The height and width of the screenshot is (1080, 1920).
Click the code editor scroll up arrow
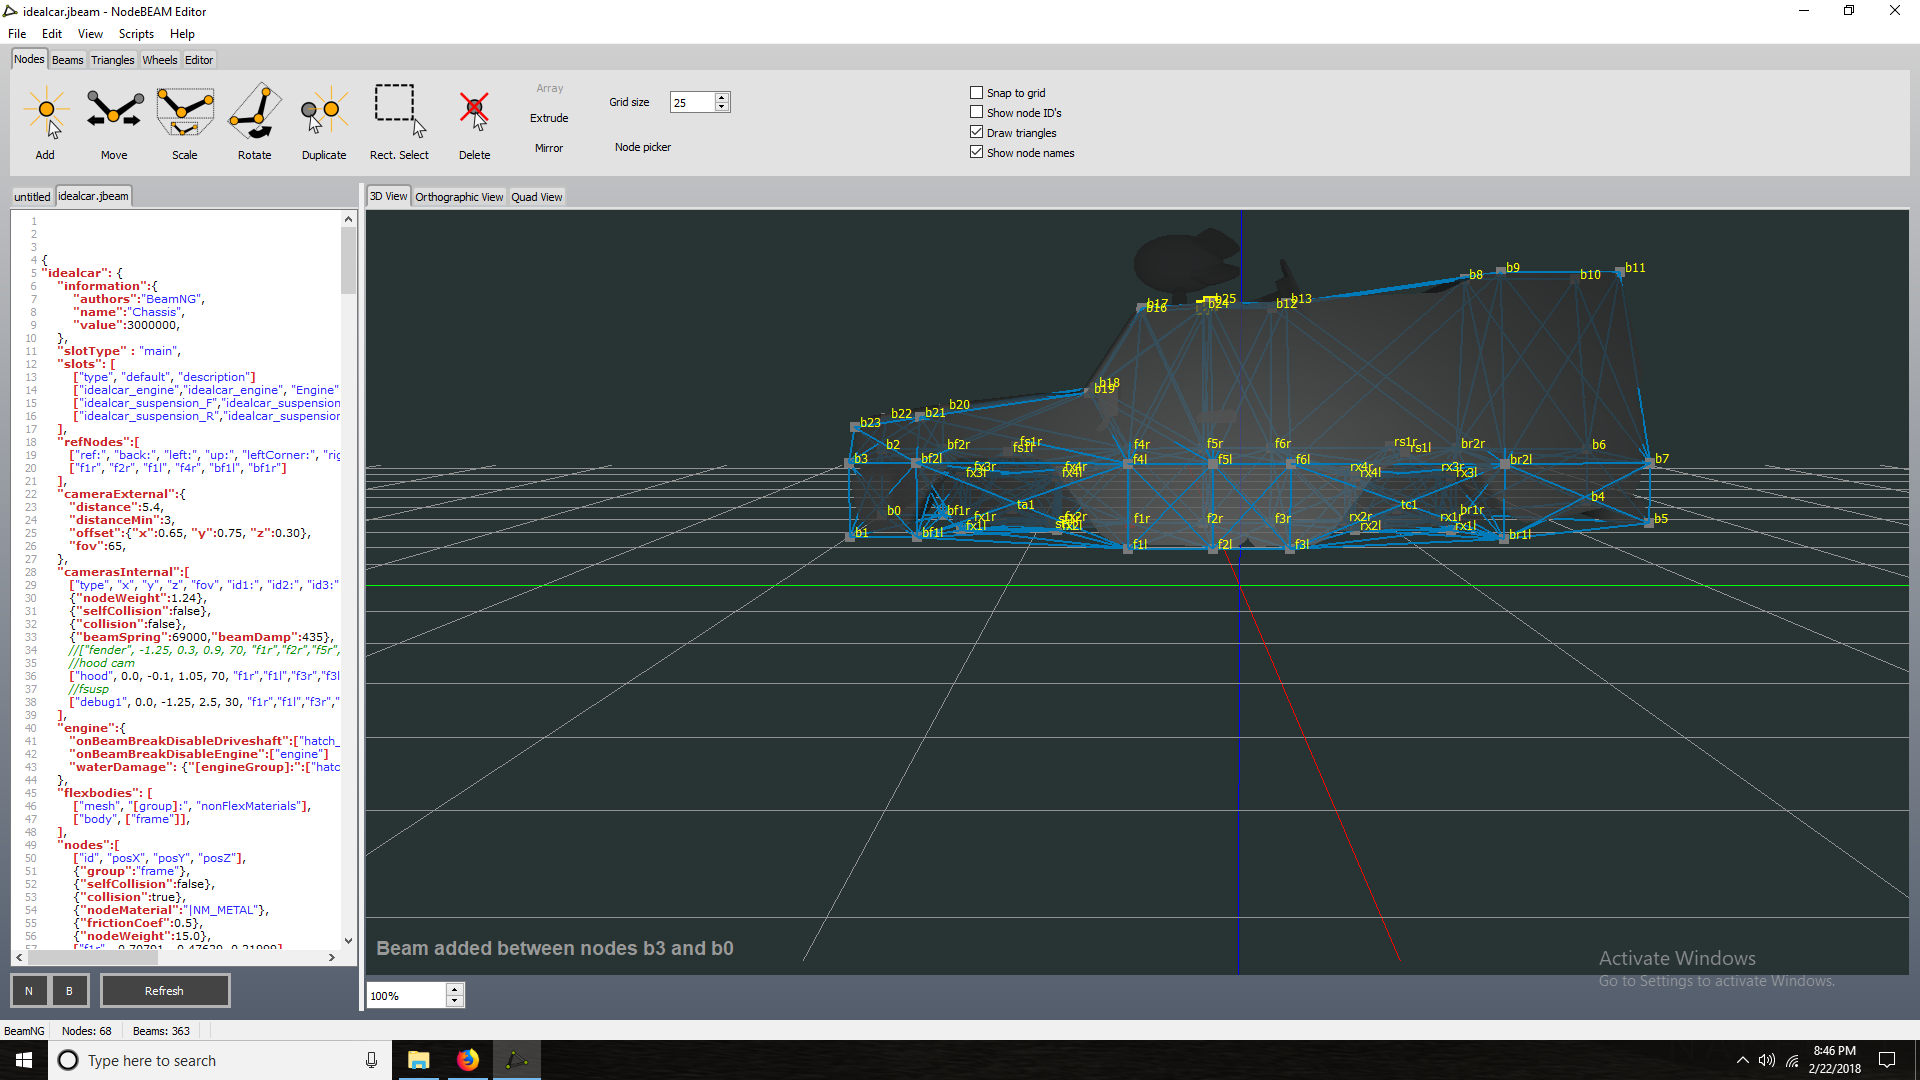348,219
